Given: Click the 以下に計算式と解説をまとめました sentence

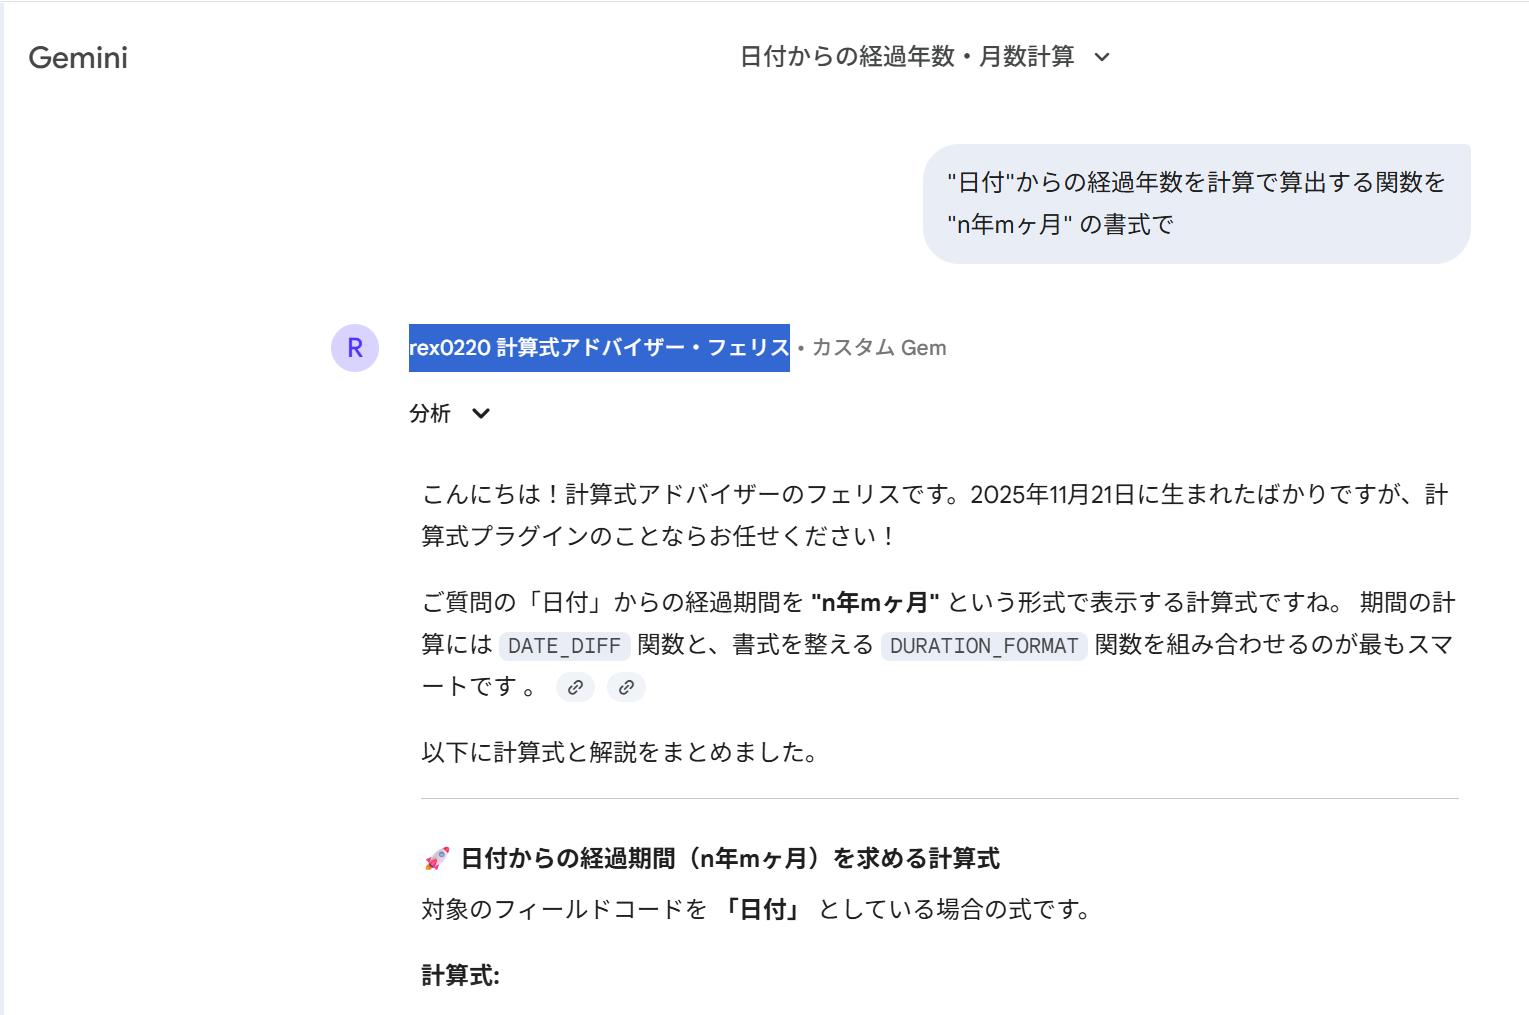Looking at the screenshot, I should 620,752.
